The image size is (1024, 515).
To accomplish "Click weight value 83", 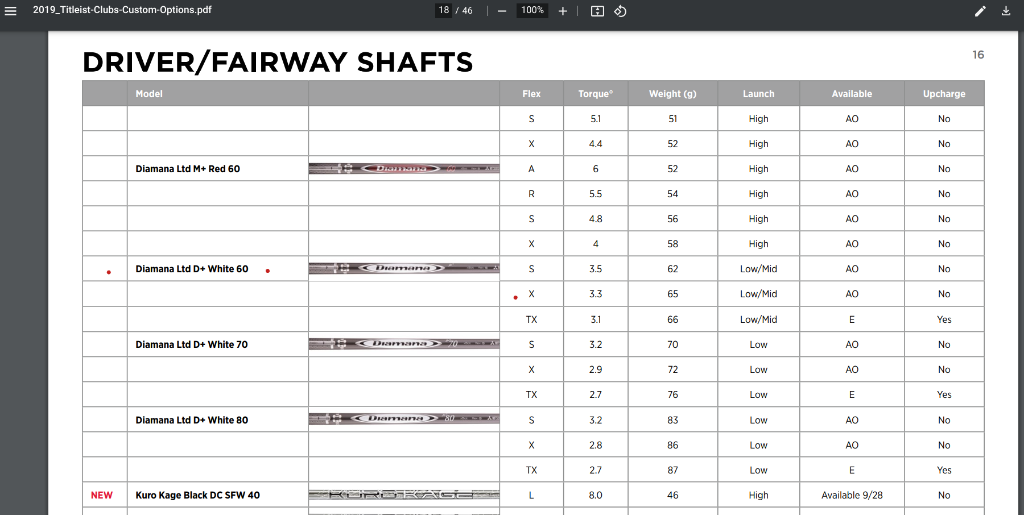I will coord(673,420).
